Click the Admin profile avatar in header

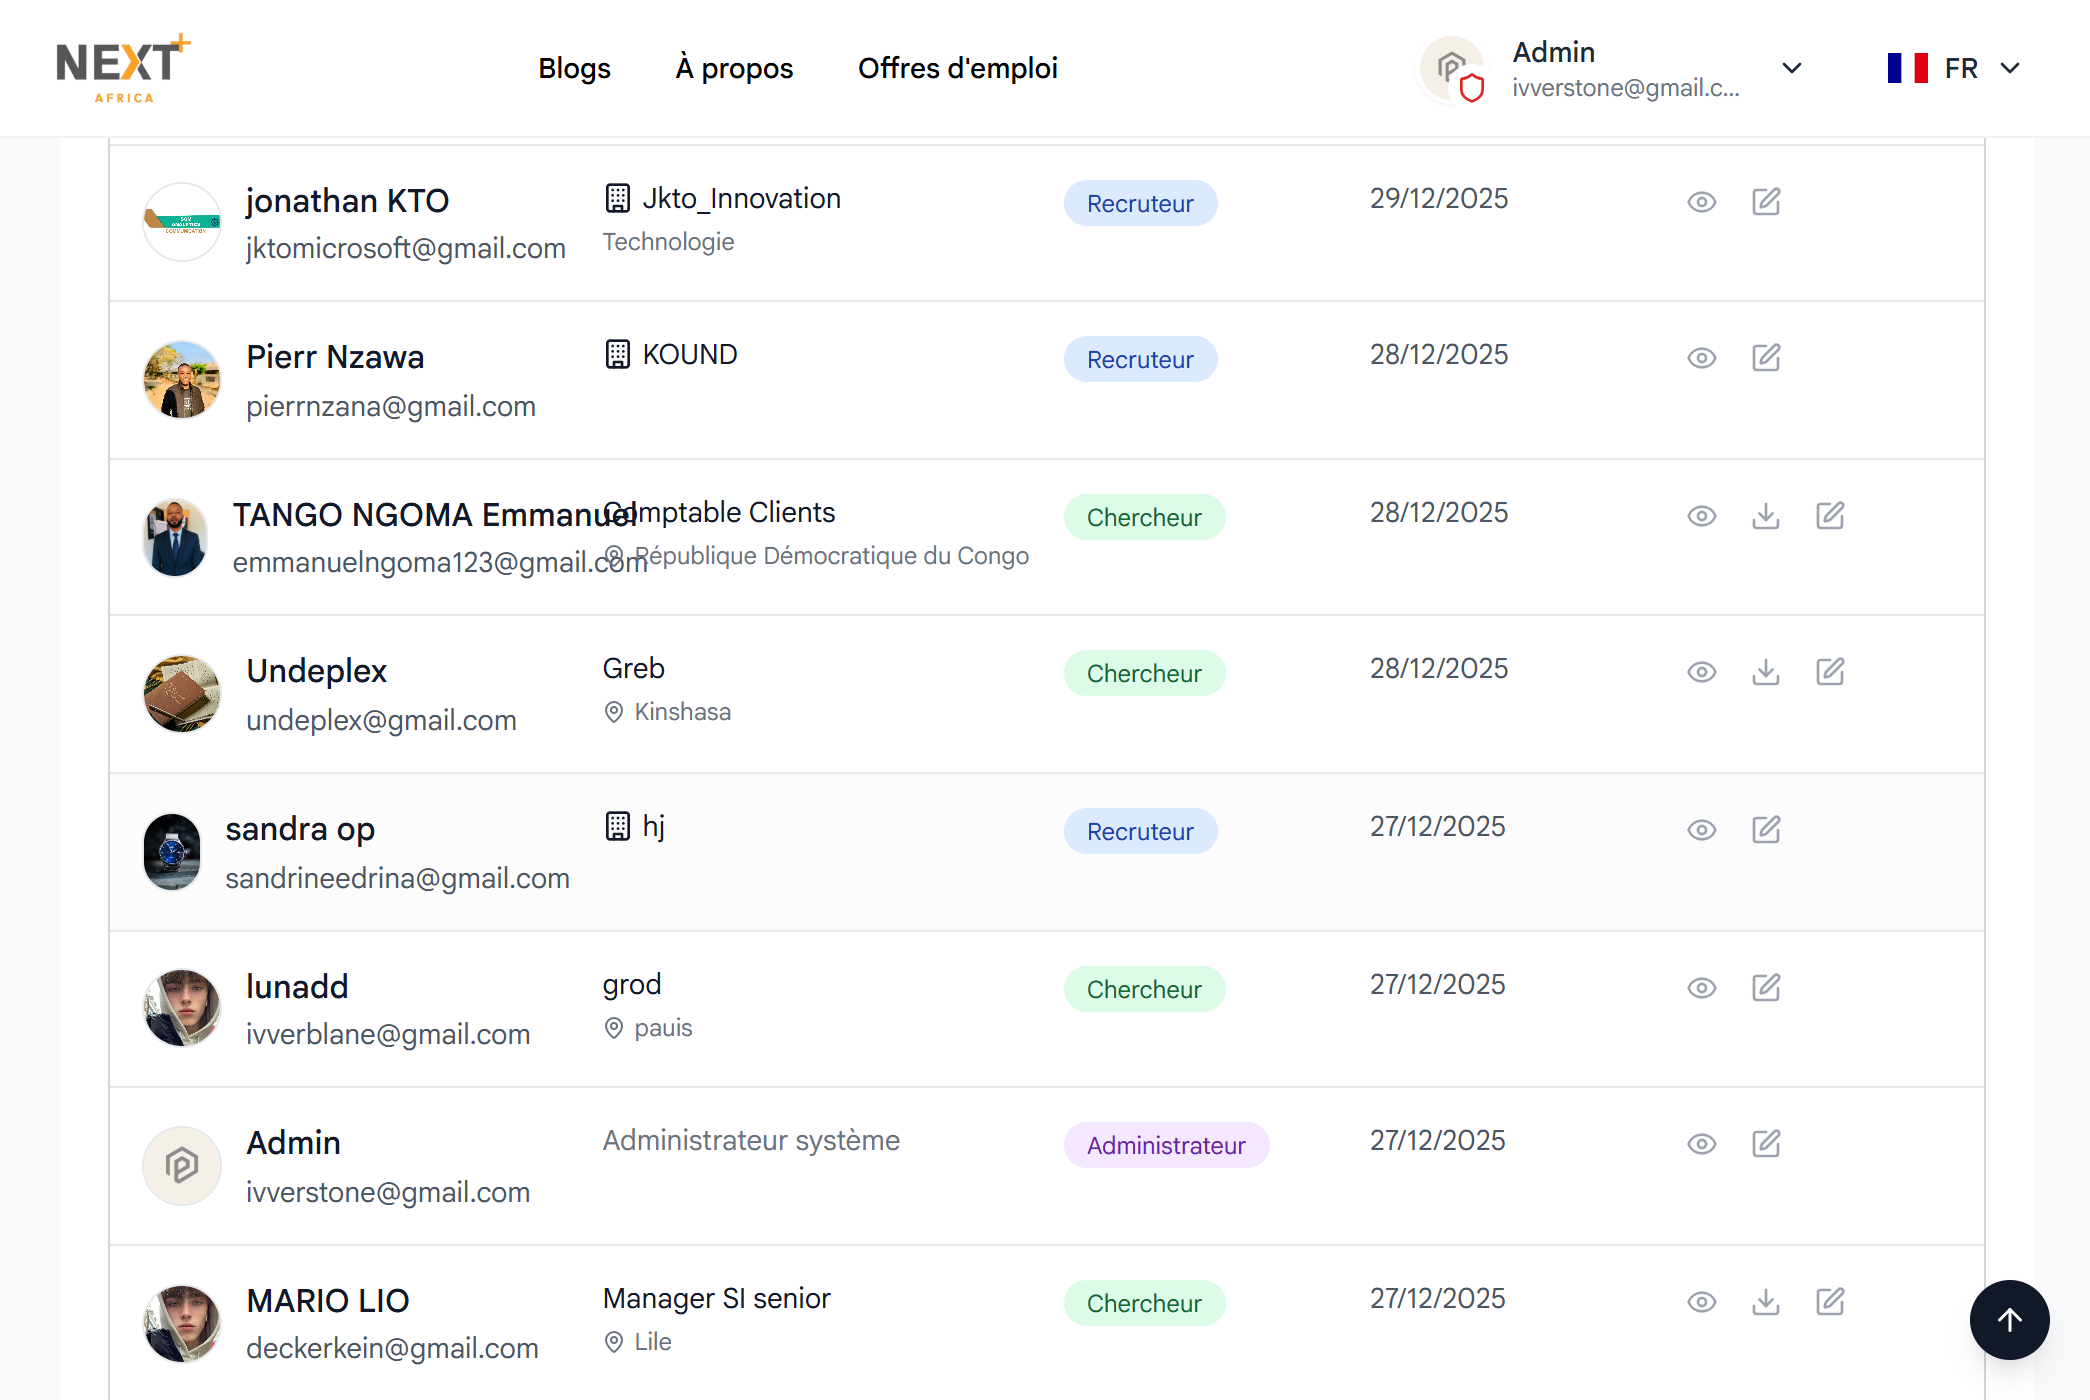1452,68
